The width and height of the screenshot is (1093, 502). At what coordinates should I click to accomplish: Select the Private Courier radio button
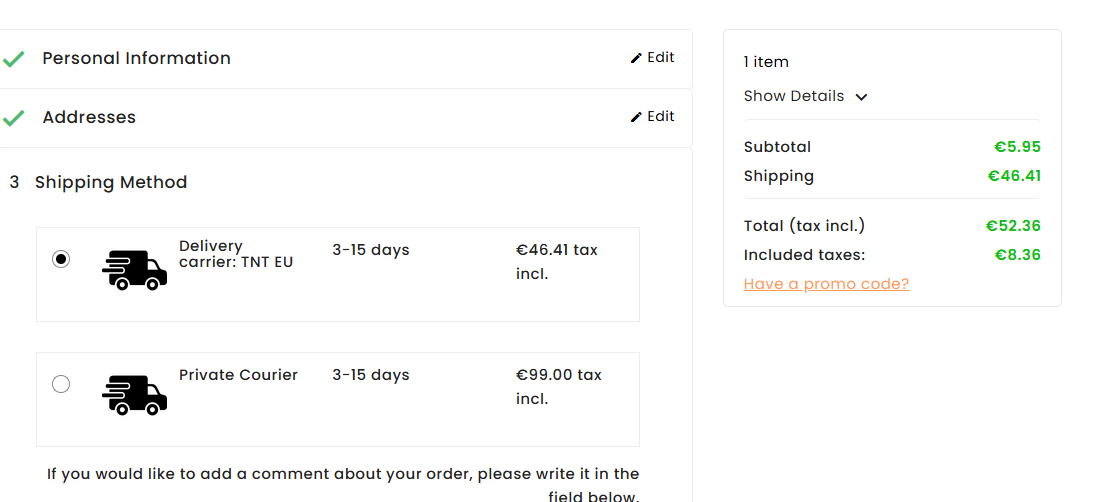pos(61,384)
